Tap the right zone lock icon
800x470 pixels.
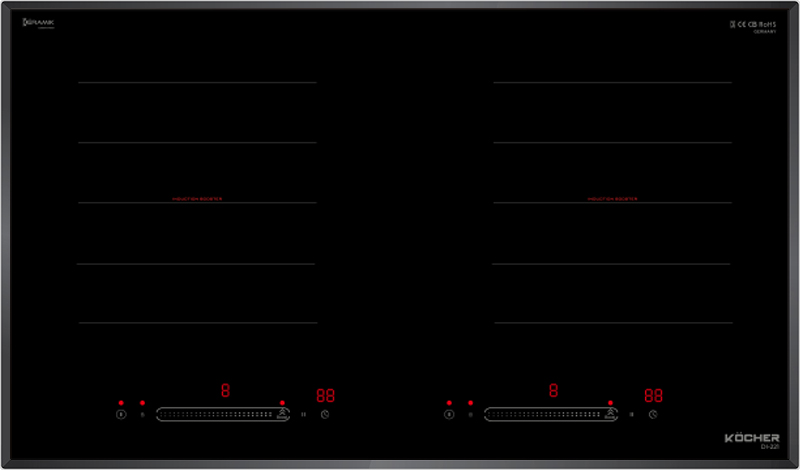(x=470, y=414)
